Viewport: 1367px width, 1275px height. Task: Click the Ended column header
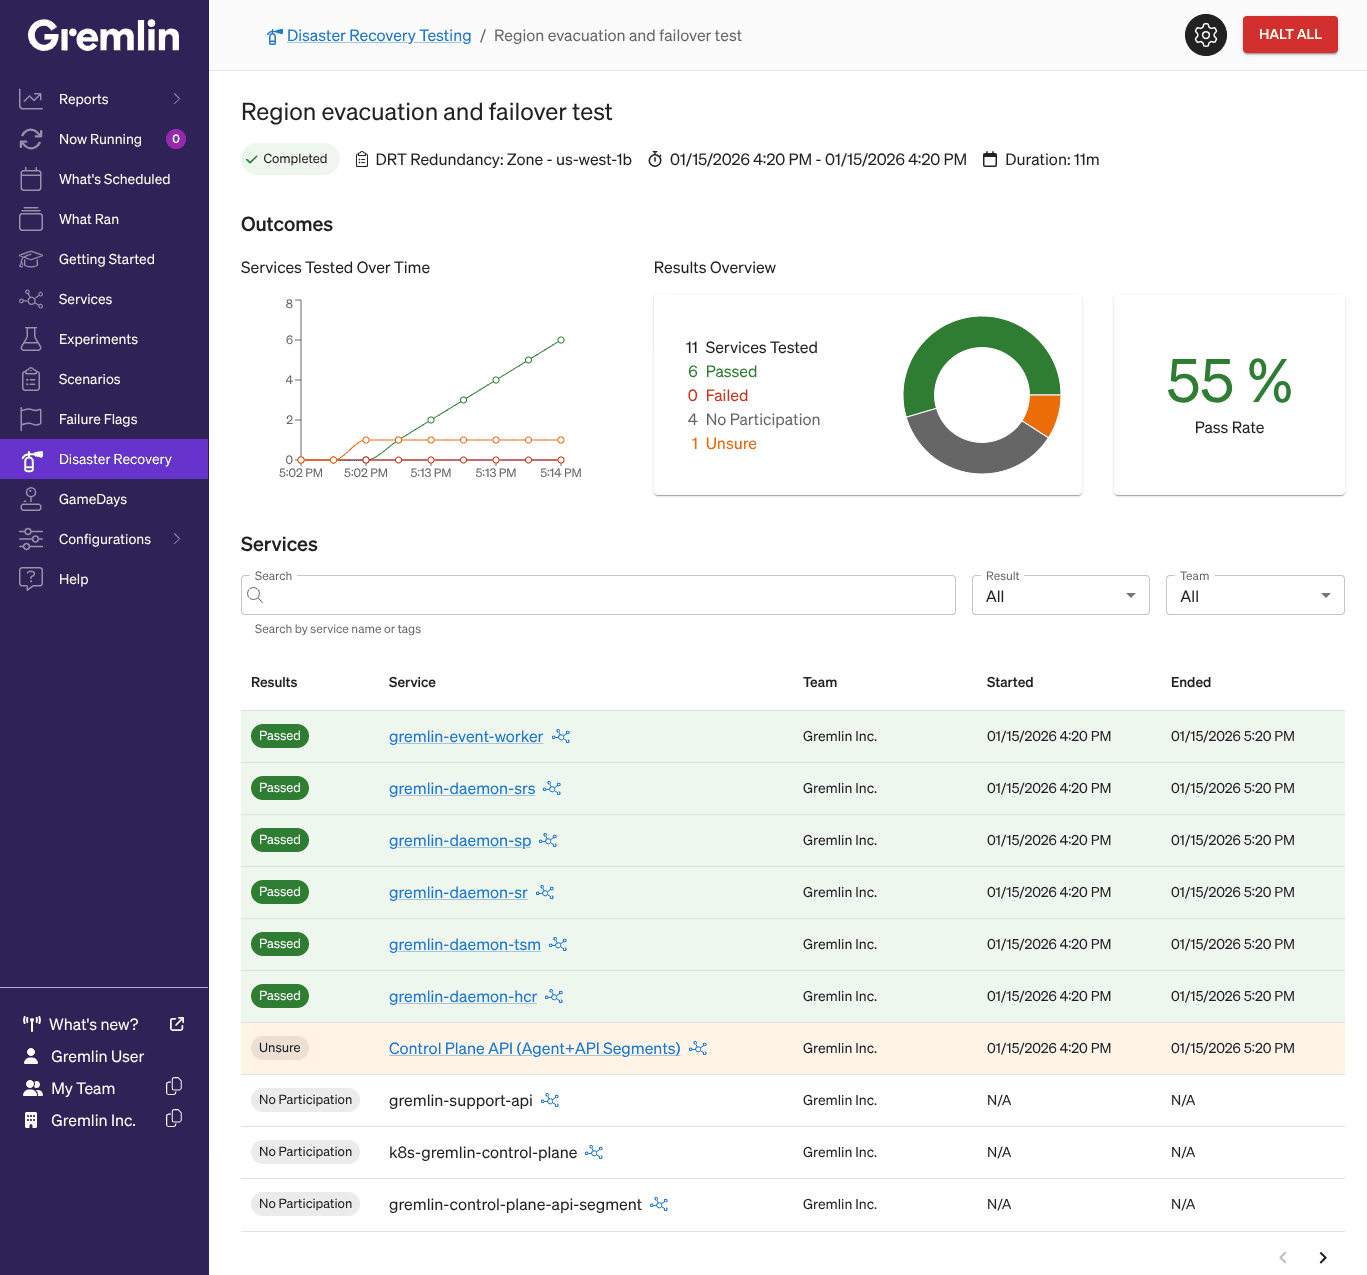(x=1191, y=682)
